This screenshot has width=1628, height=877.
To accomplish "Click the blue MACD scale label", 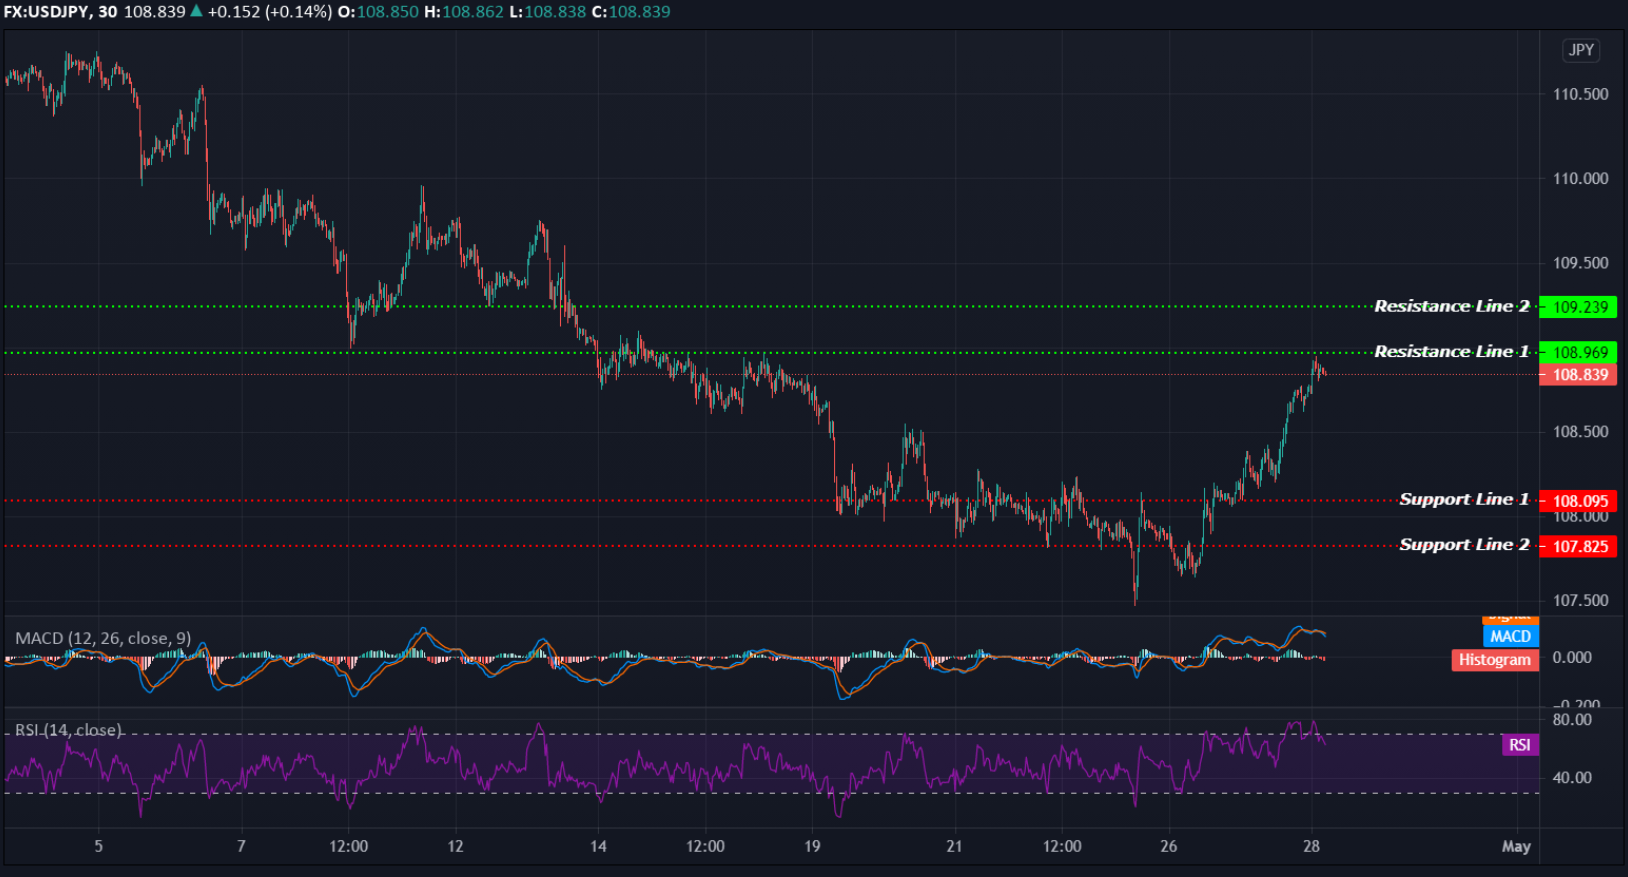I will tap(1510, 636).
